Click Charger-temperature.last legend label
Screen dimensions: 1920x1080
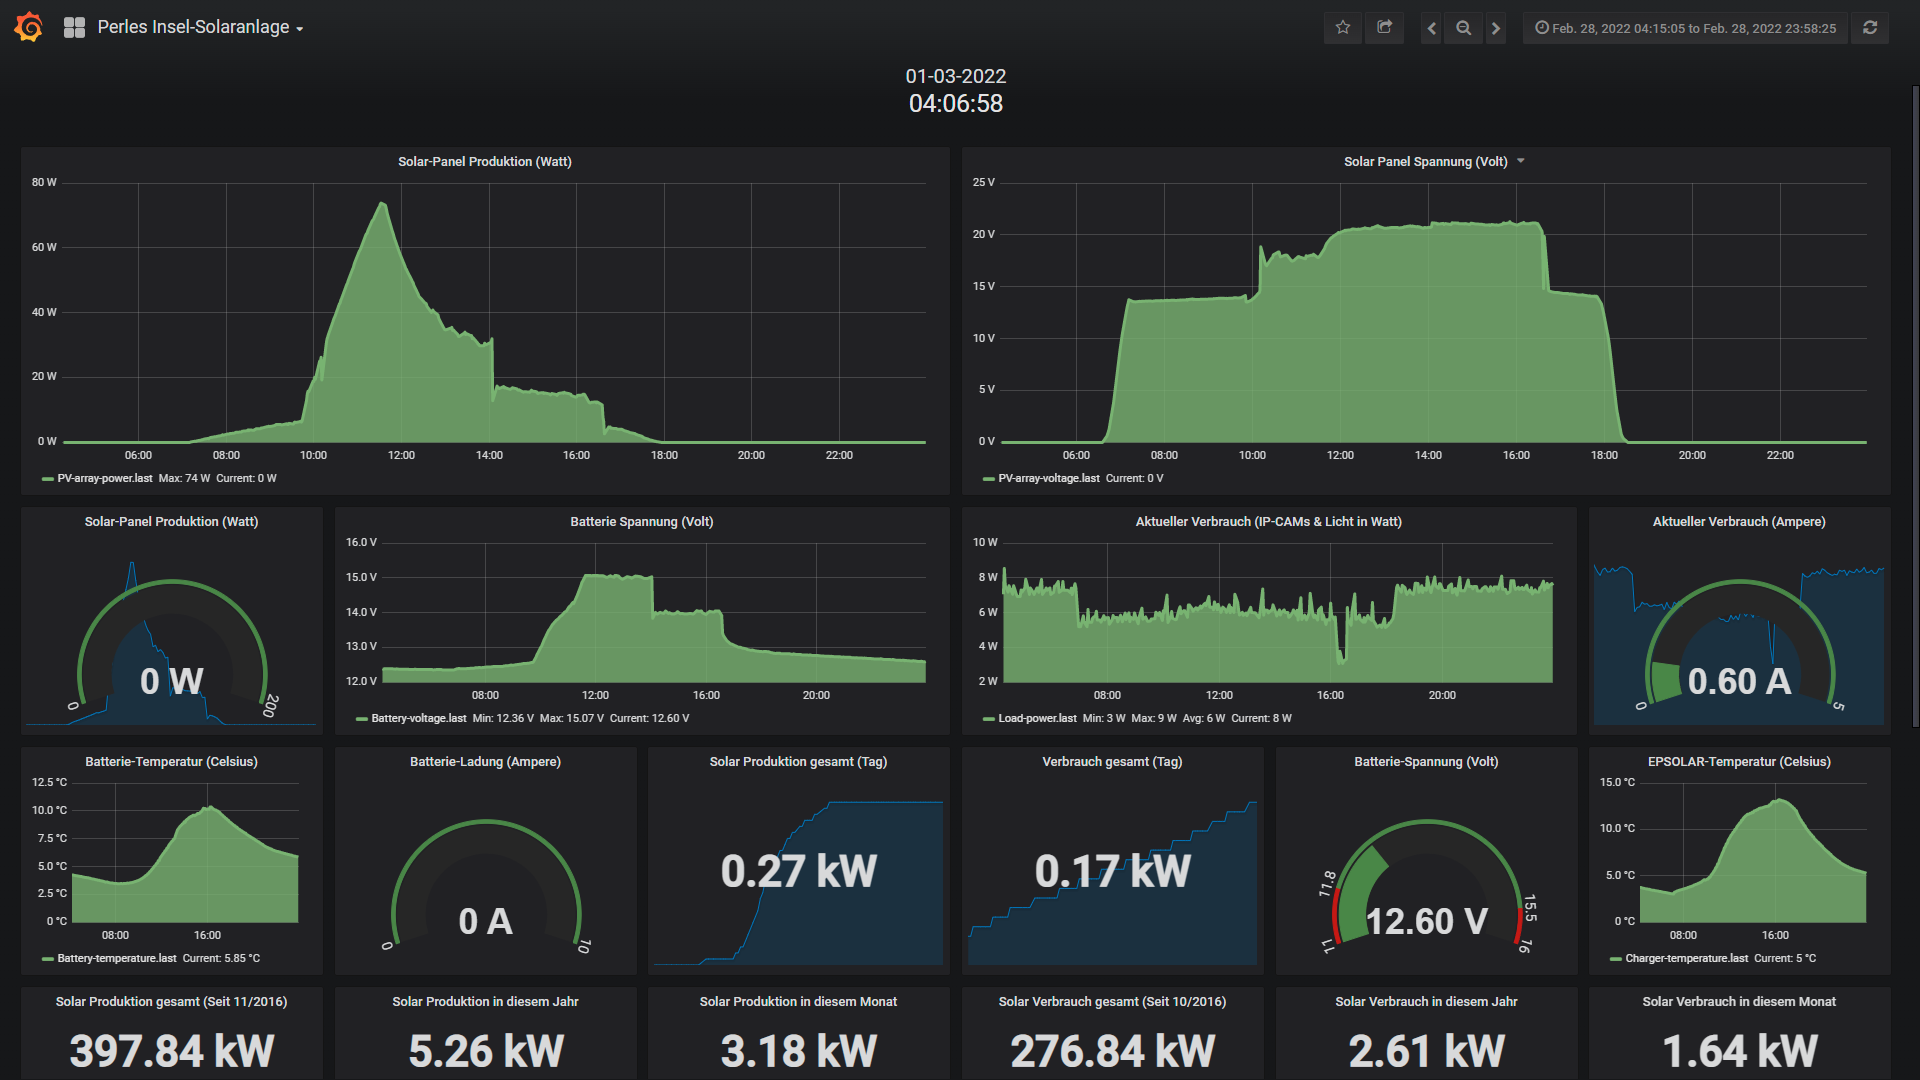point(1686,959)
